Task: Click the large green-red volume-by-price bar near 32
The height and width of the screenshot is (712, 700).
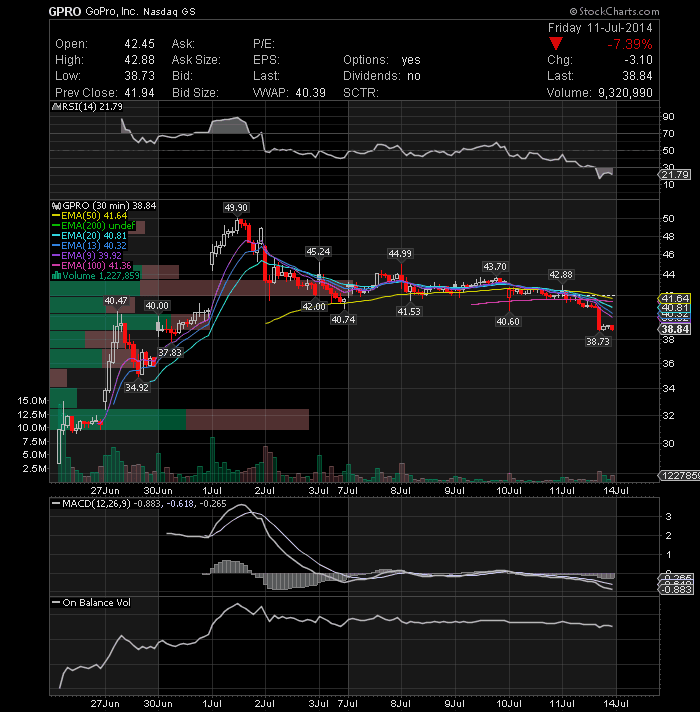Action: (x=179, y=419)
